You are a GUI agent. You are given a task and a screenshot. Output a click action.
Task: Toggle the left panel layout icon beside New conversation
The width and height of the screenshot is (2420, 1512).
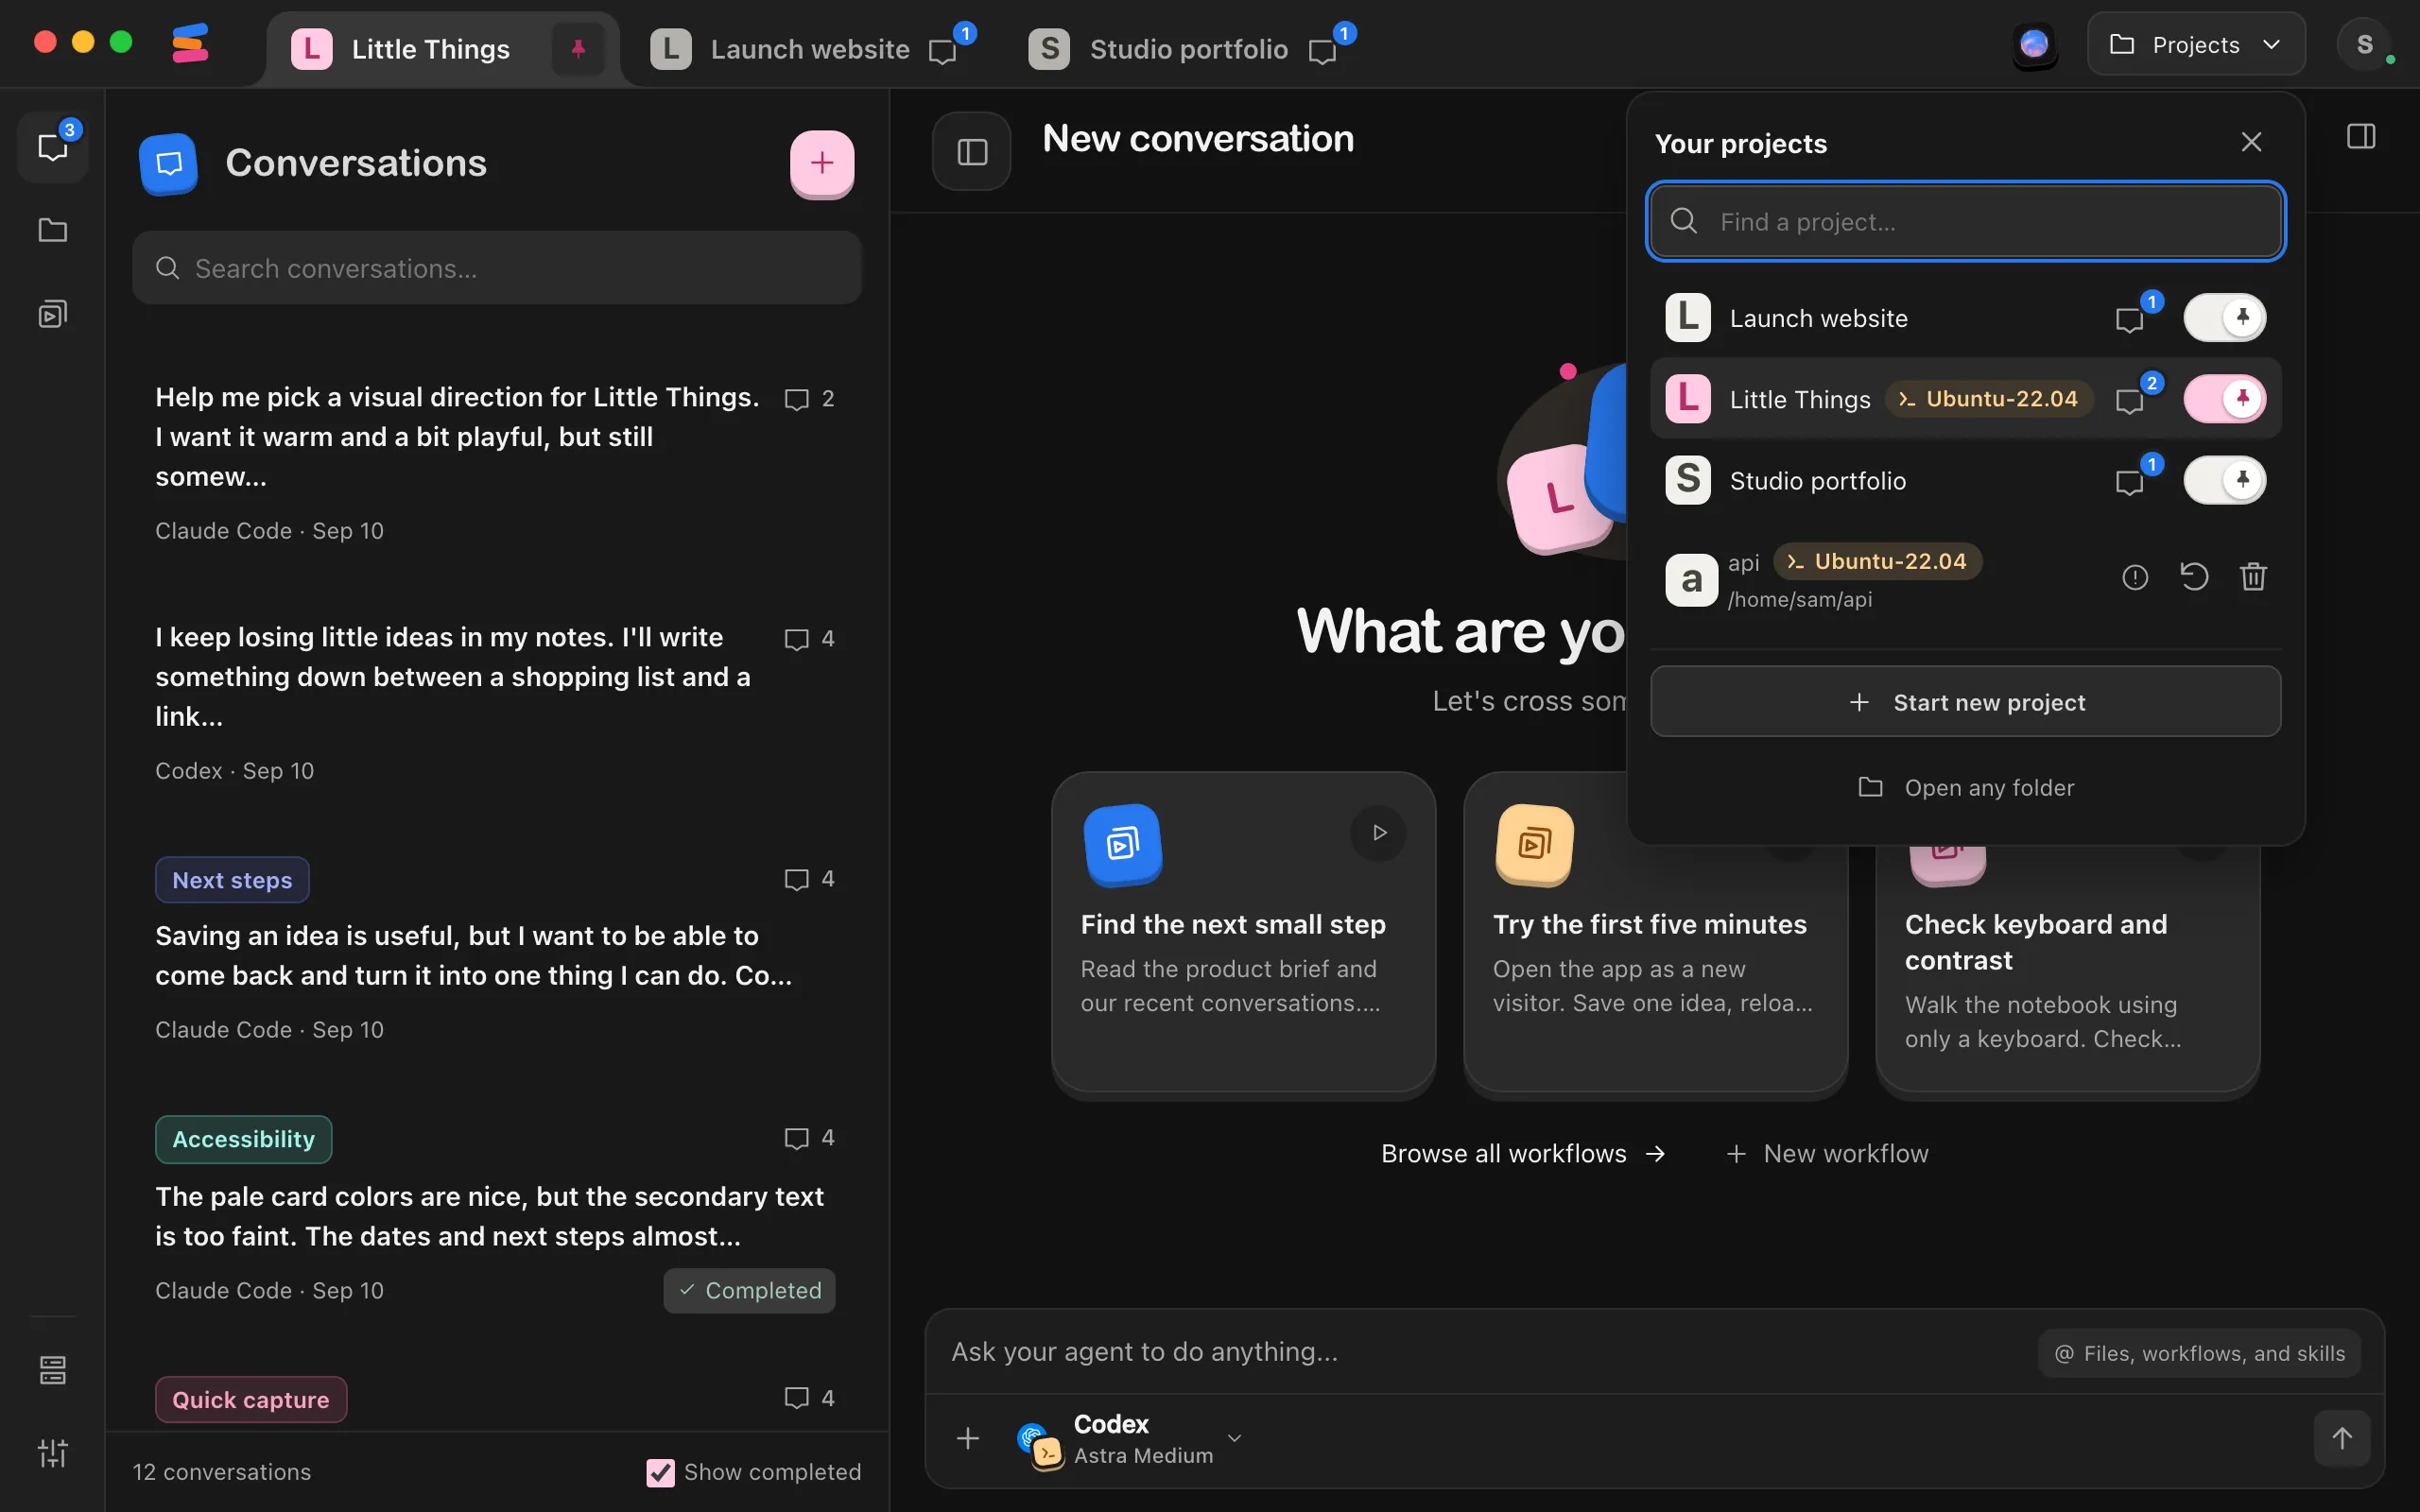(x=972, y=152)
